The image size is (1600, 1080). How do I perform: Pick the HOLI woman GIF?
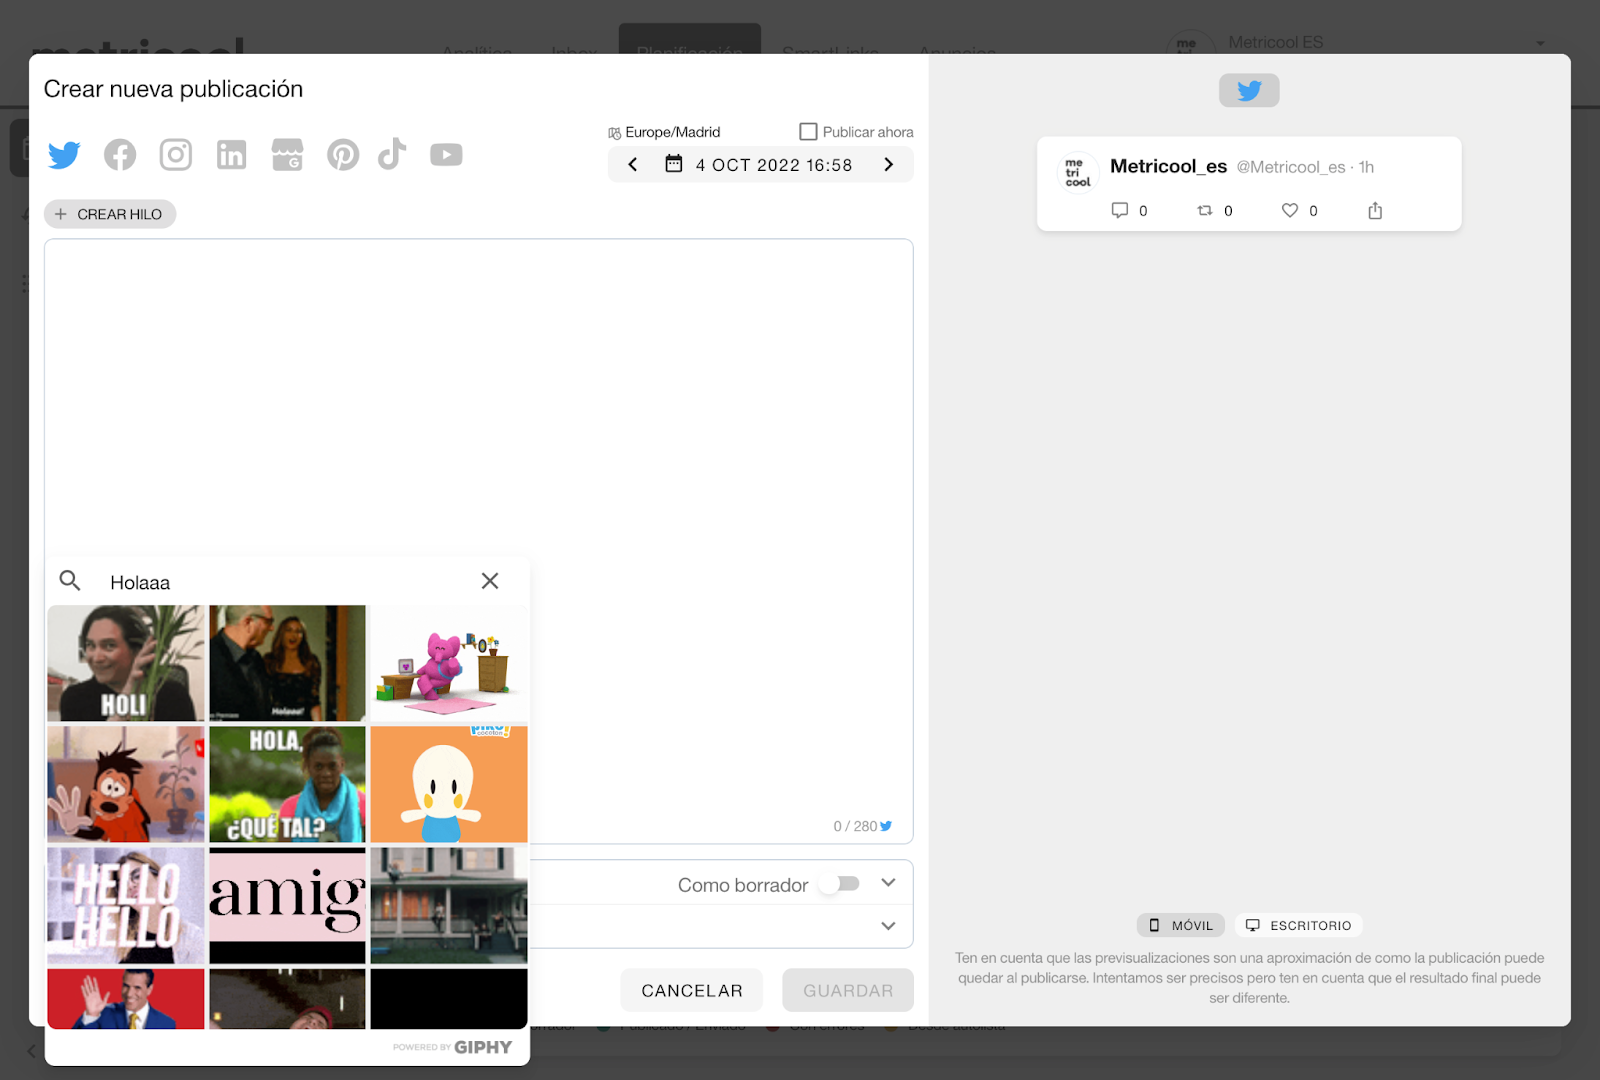[x=126, y=663]
